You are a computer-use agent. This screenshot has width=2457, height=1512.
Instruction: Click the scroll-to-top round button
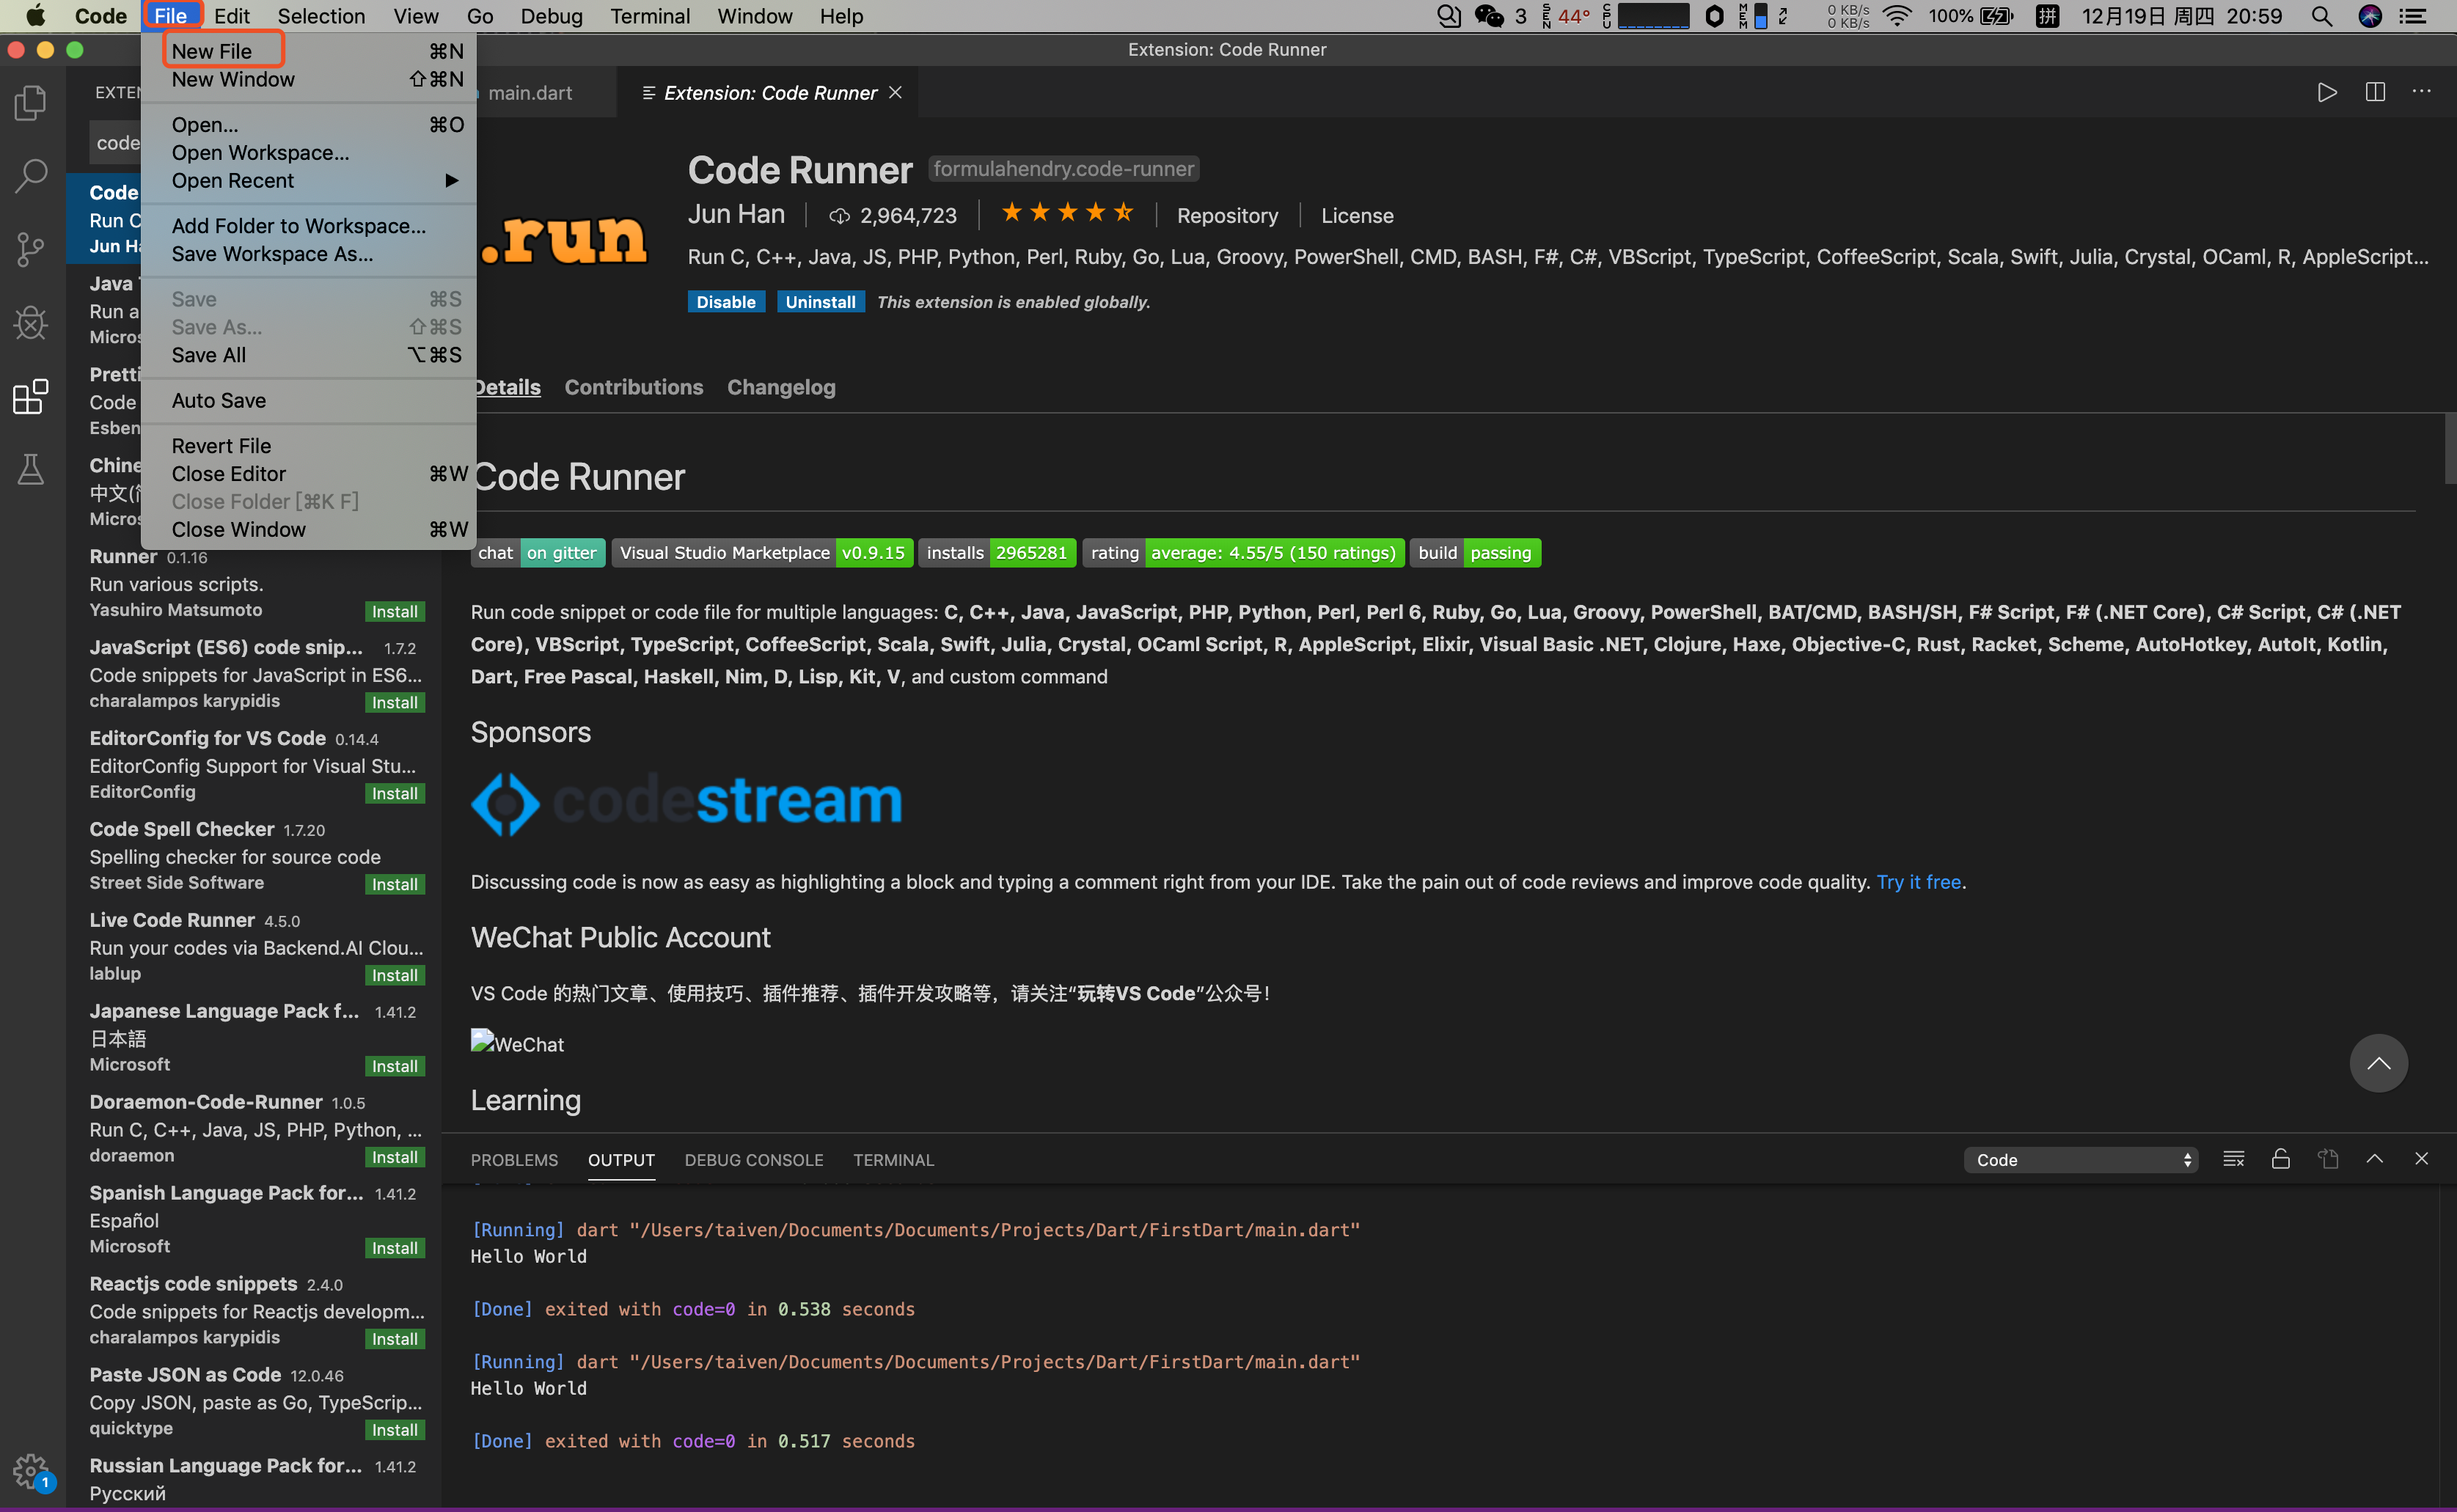pyautogui.click(x=2378, y=1063)
